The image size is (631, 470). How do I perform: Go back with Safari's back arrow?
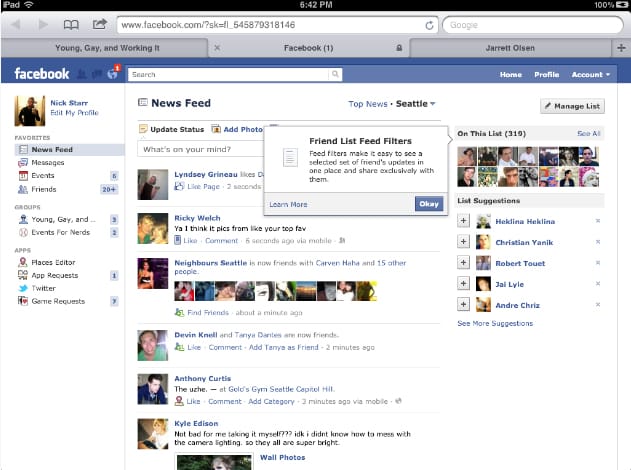[16, 25]
